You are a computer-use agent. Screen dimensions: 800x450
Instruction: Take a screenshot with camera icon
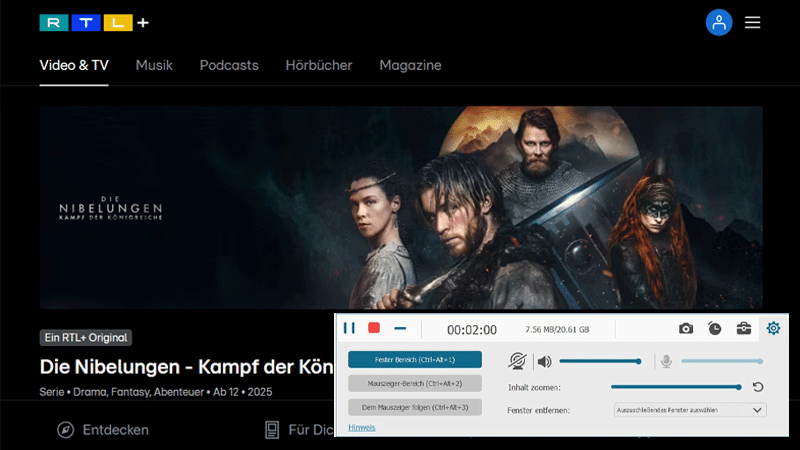coord(686,329)
